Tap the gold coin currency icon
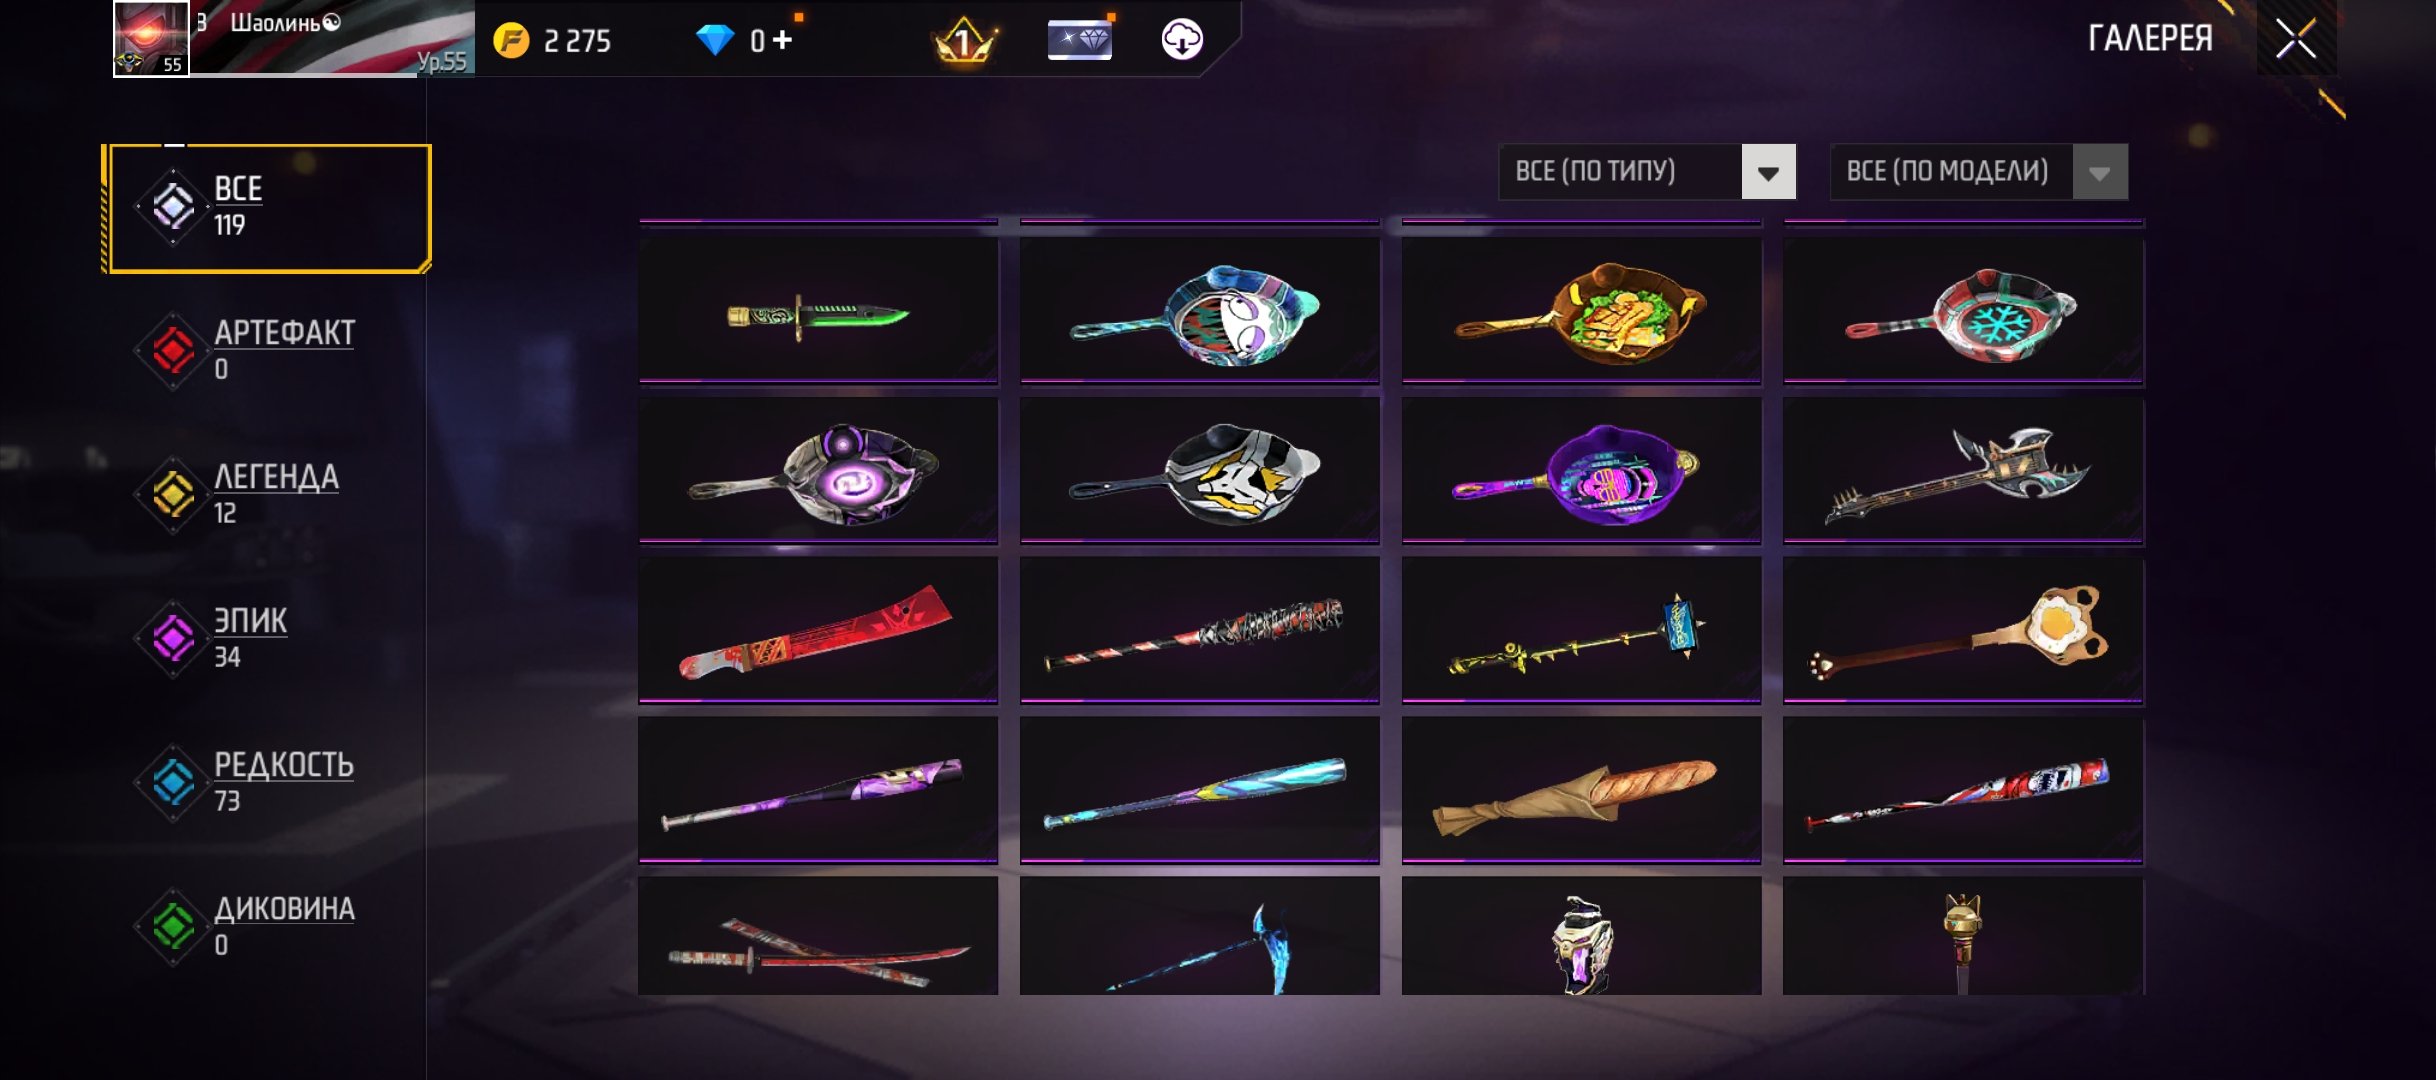Image resolution: width=2436 pixels, height=1080 pixels. coord(511,40)
